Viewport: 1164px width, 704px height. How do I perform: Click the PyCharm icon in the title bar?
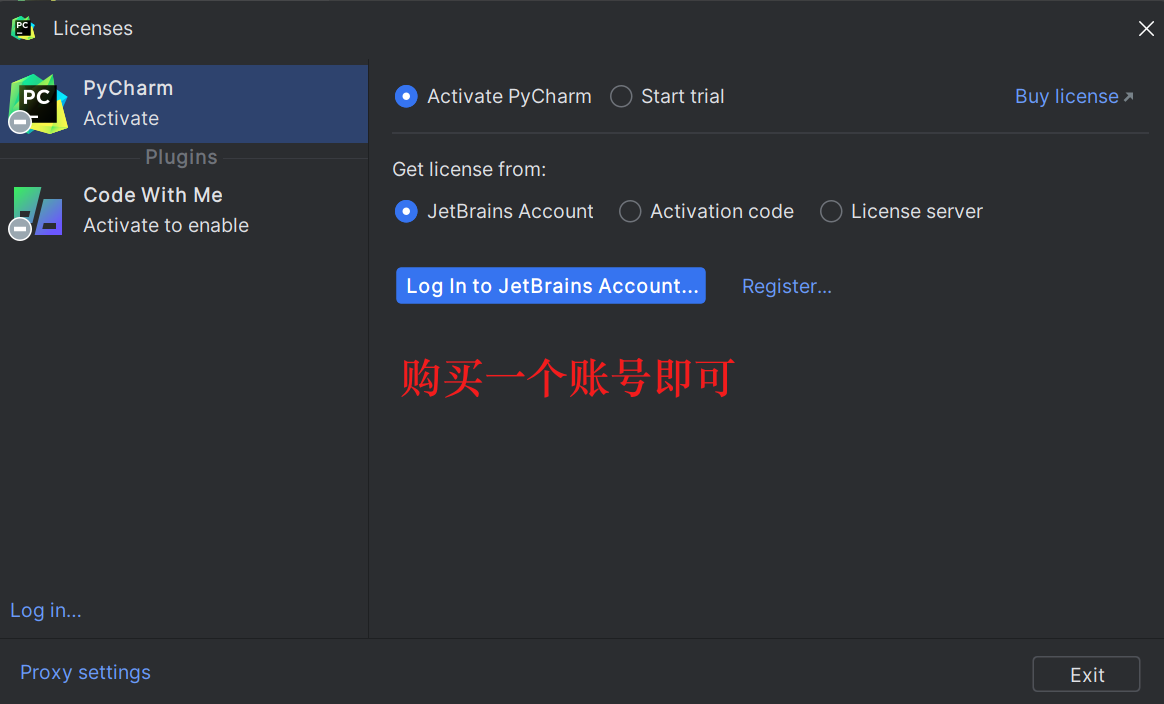(x=23, y=28)
